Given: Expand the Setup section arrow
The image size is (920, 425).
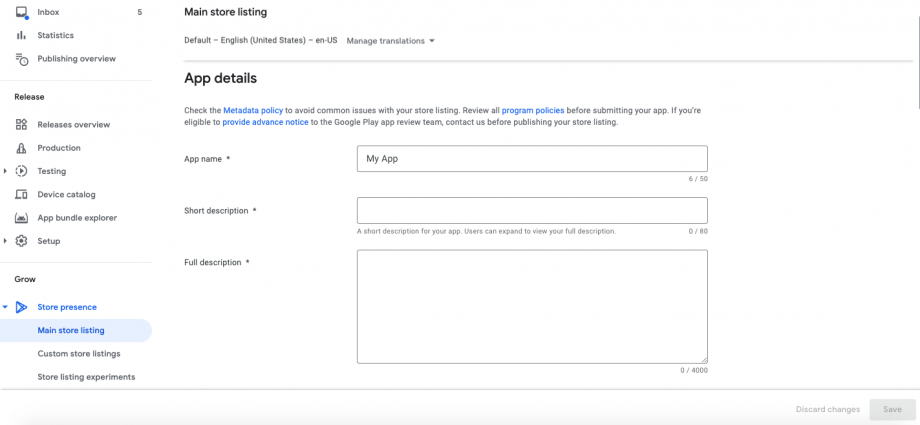Looking at the screenshot, I should click(x=6, y=241).
